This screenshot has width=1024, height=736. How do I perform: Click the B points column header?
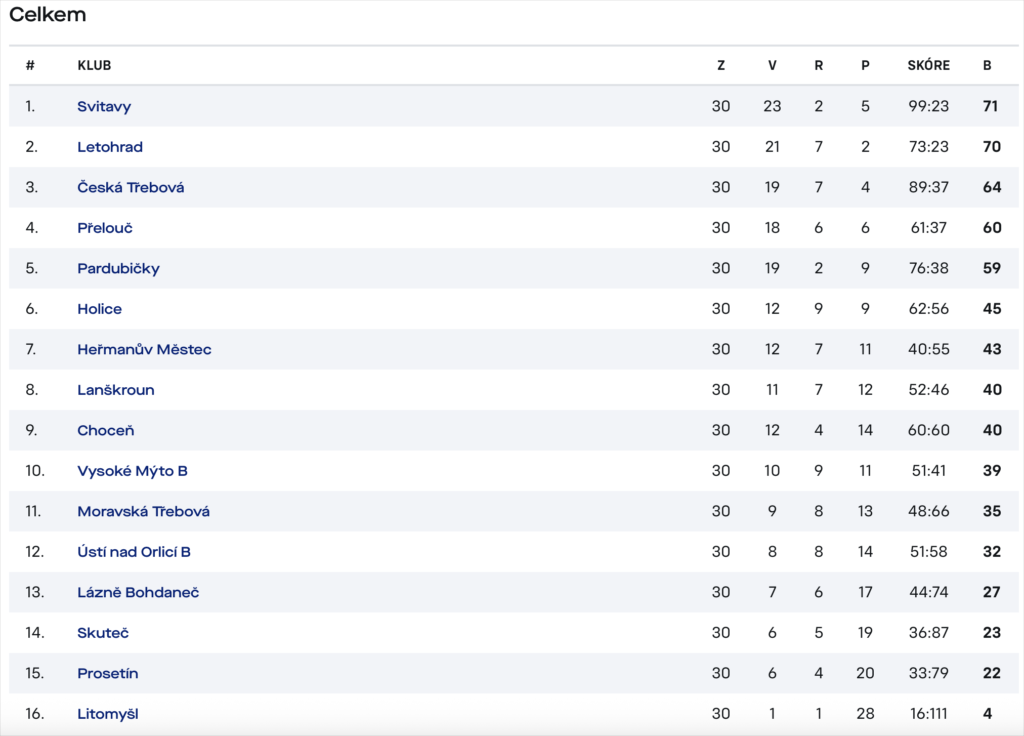[x=987, y=65]
